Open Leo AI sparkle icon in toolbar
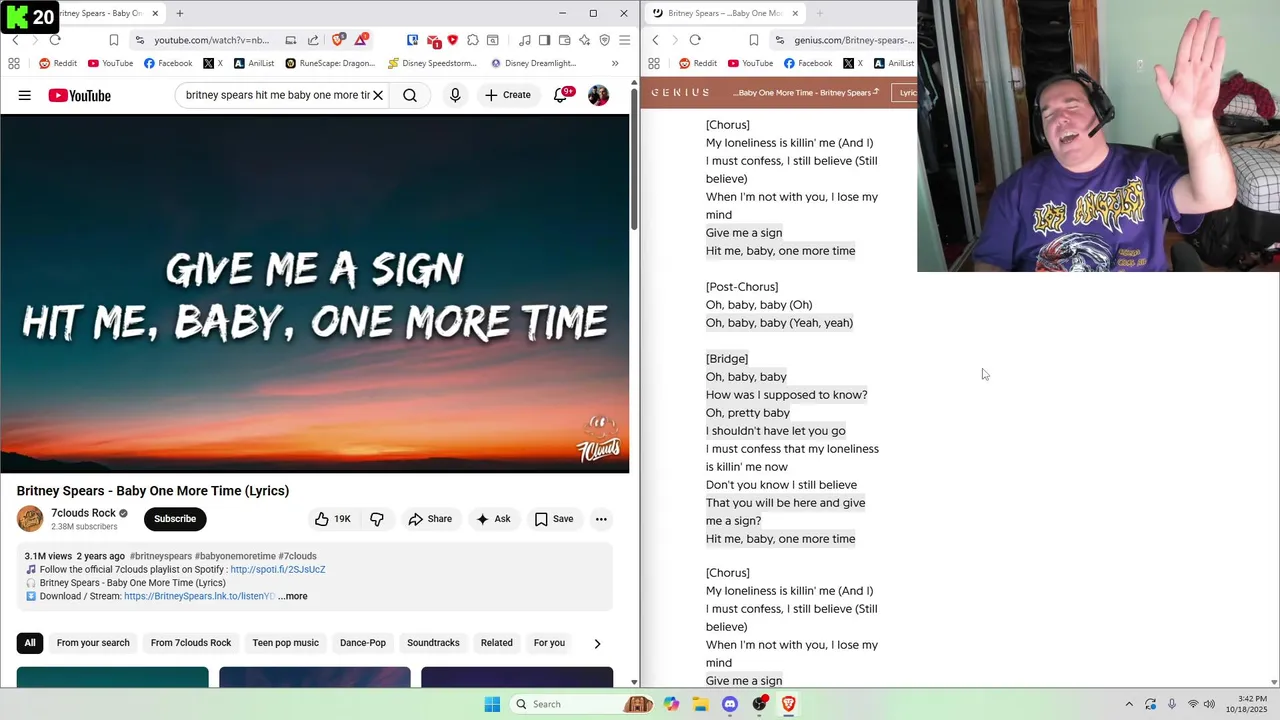1280x720 pixels. coord(584,40)
